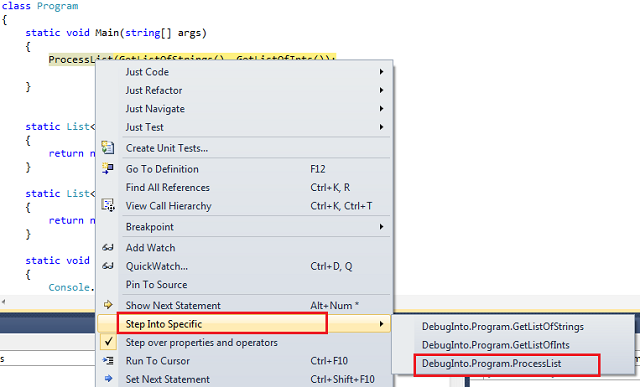This screenshot has width=640, height=387.
Task: Select DebugInto.Program.GetListOfInts option
Action: coord(496,345)
